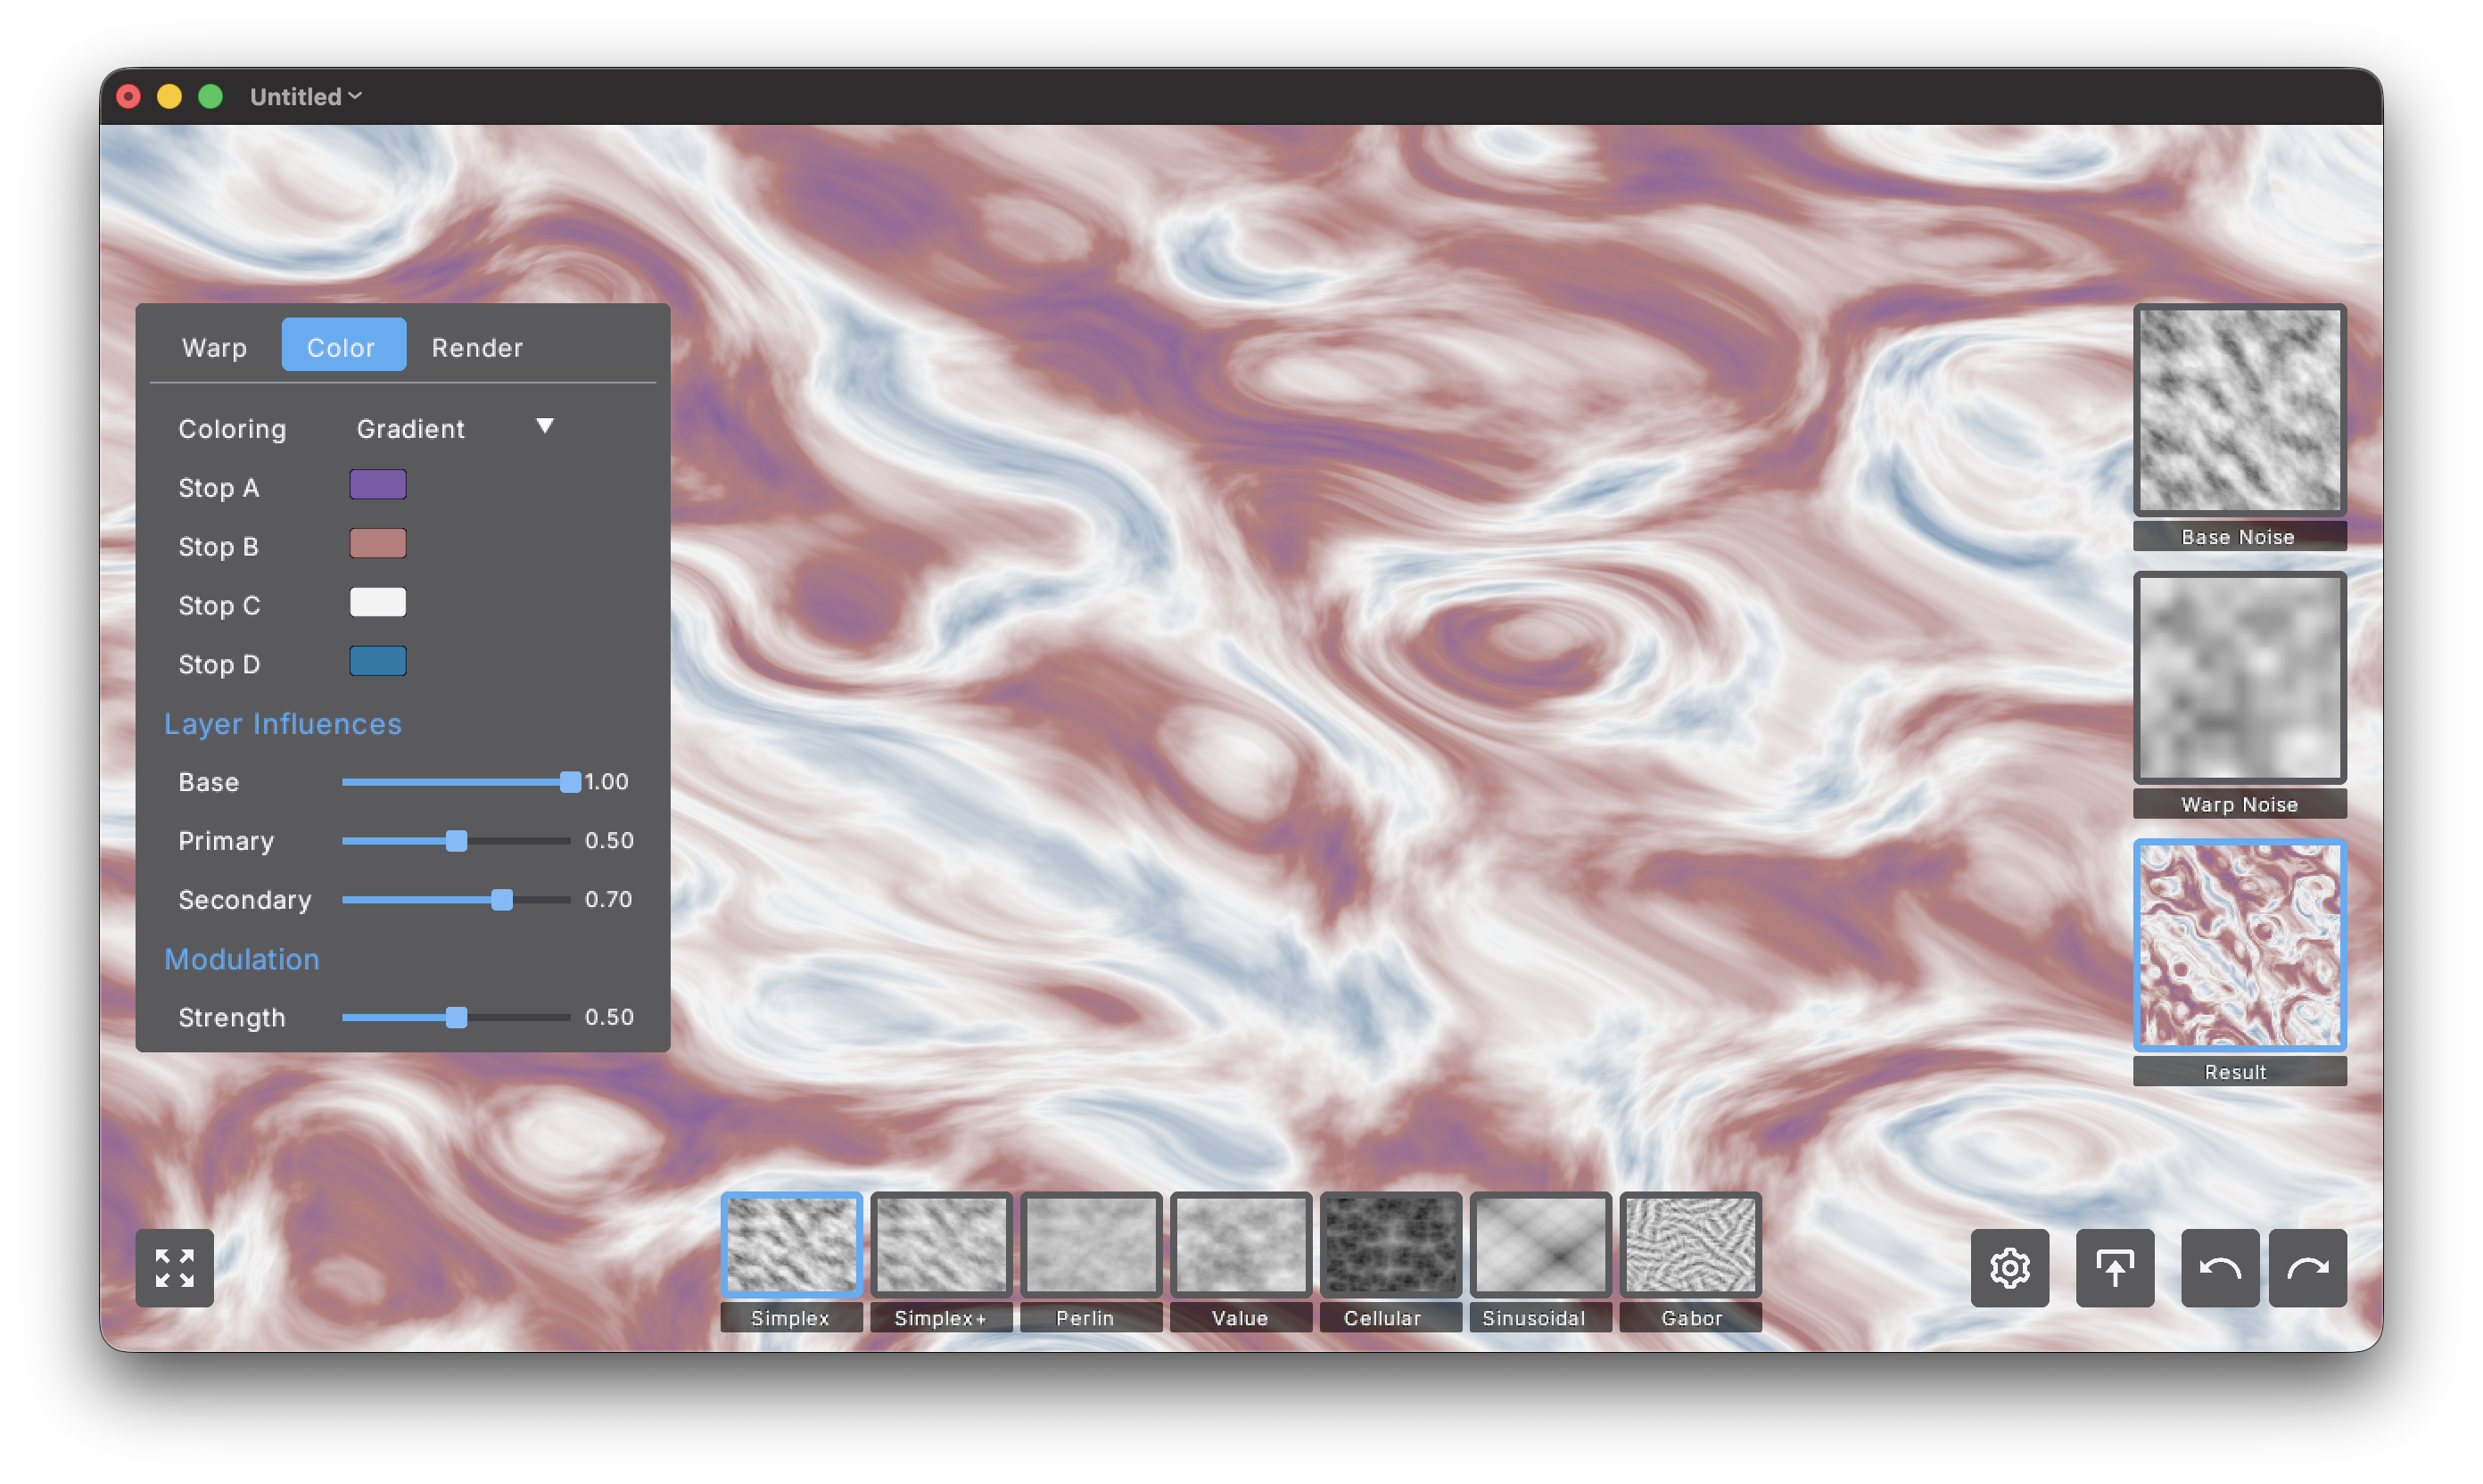Open the Coloring dropdown set to Gradient

click(410, 428)
